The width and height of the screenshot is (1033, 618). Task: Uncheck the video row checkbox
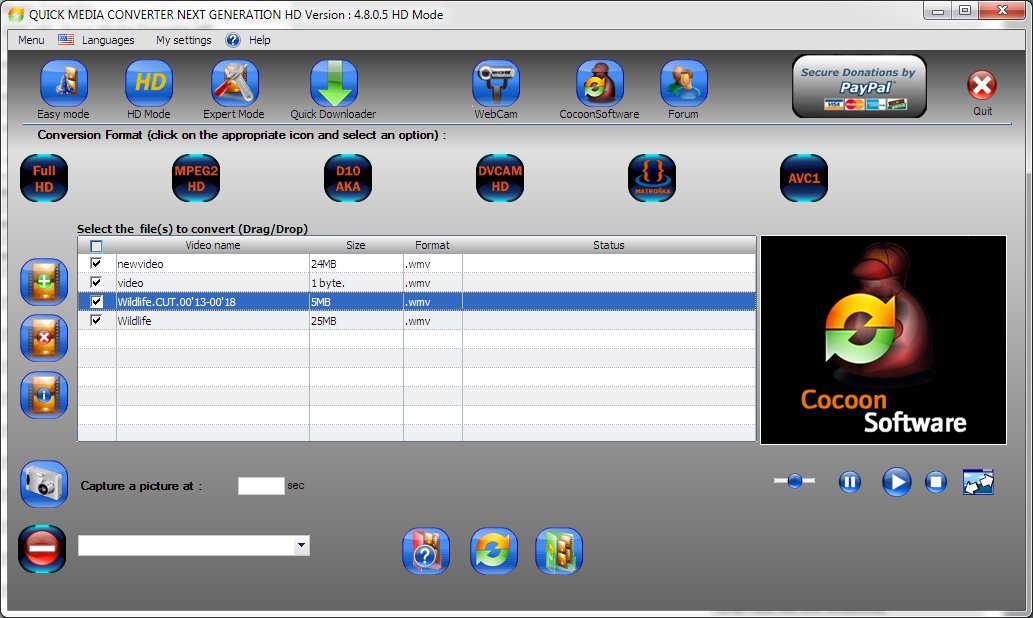(x=96, y=283)
